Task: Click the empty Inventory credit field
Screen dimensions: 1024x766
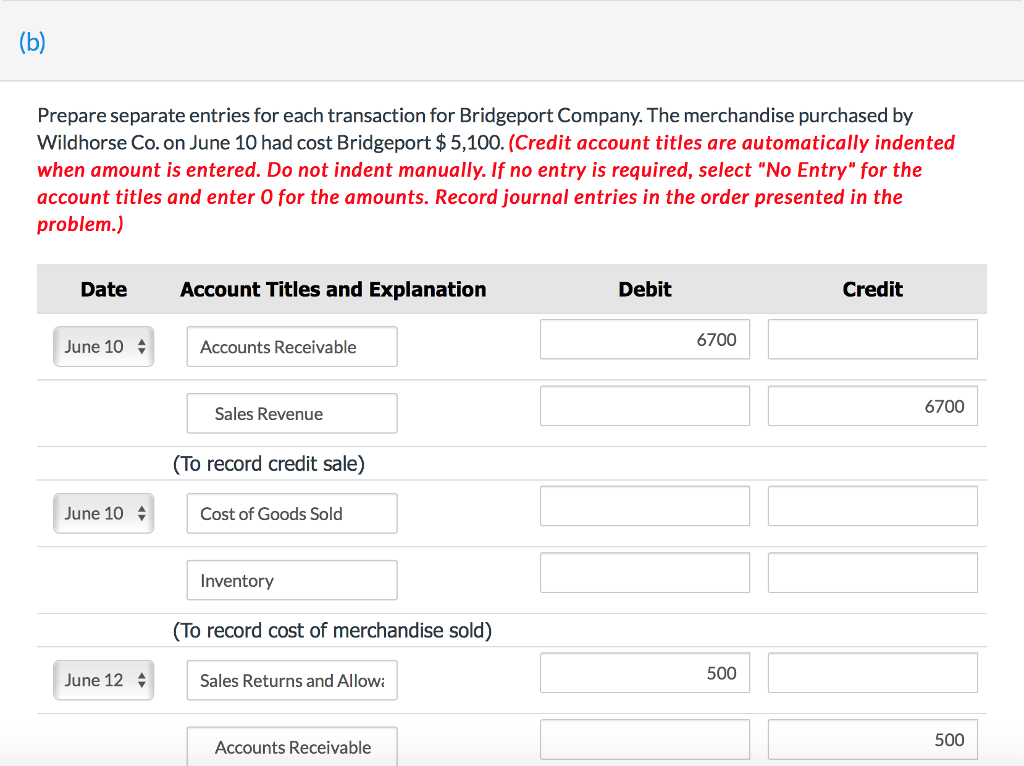Action: tap(872, 572)
